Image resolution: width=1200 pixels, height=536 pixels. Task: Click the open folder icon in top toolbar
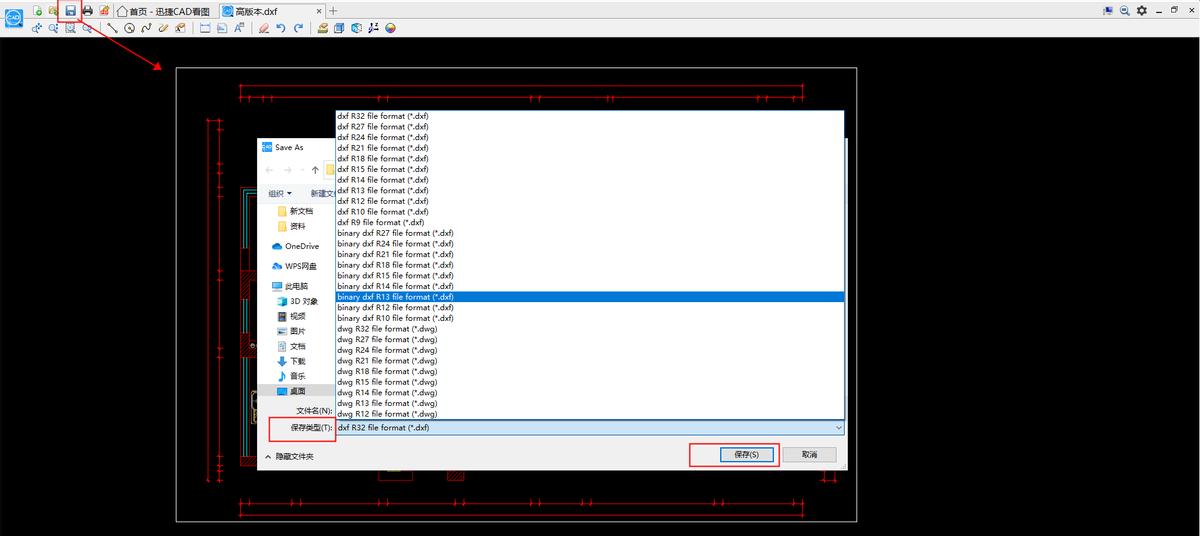pyautogui.click(x=53, y=10)
